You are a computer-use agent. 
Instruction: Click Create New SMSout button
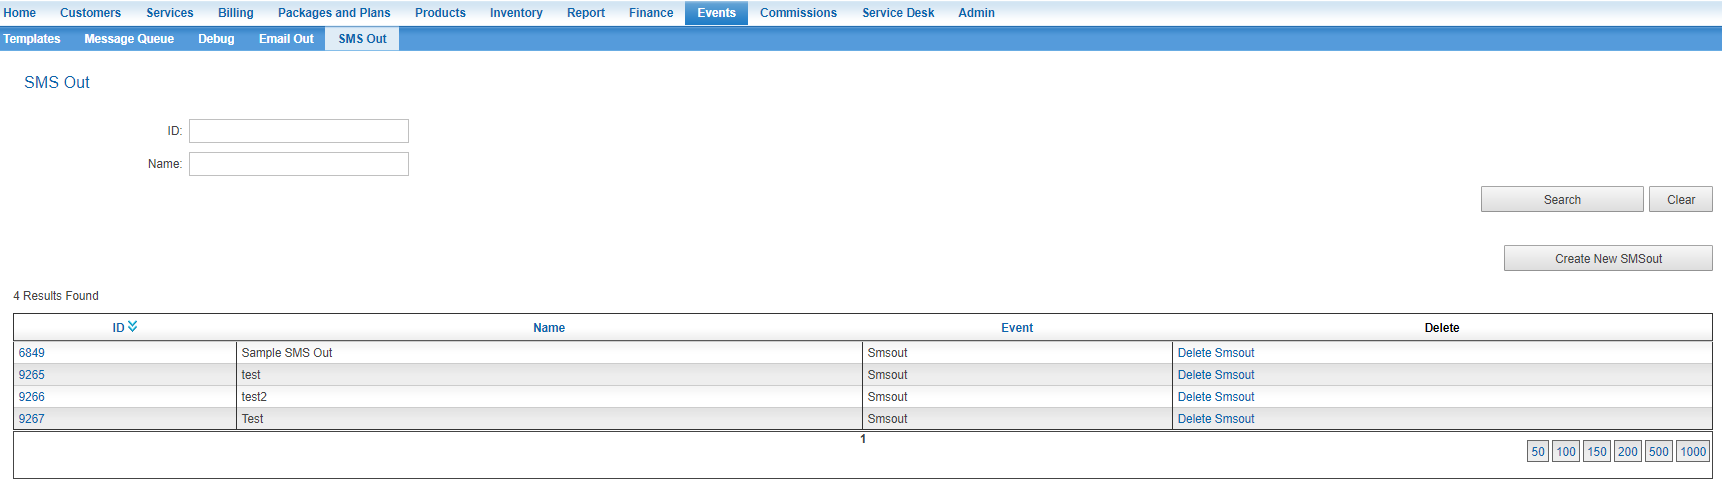1607,259
